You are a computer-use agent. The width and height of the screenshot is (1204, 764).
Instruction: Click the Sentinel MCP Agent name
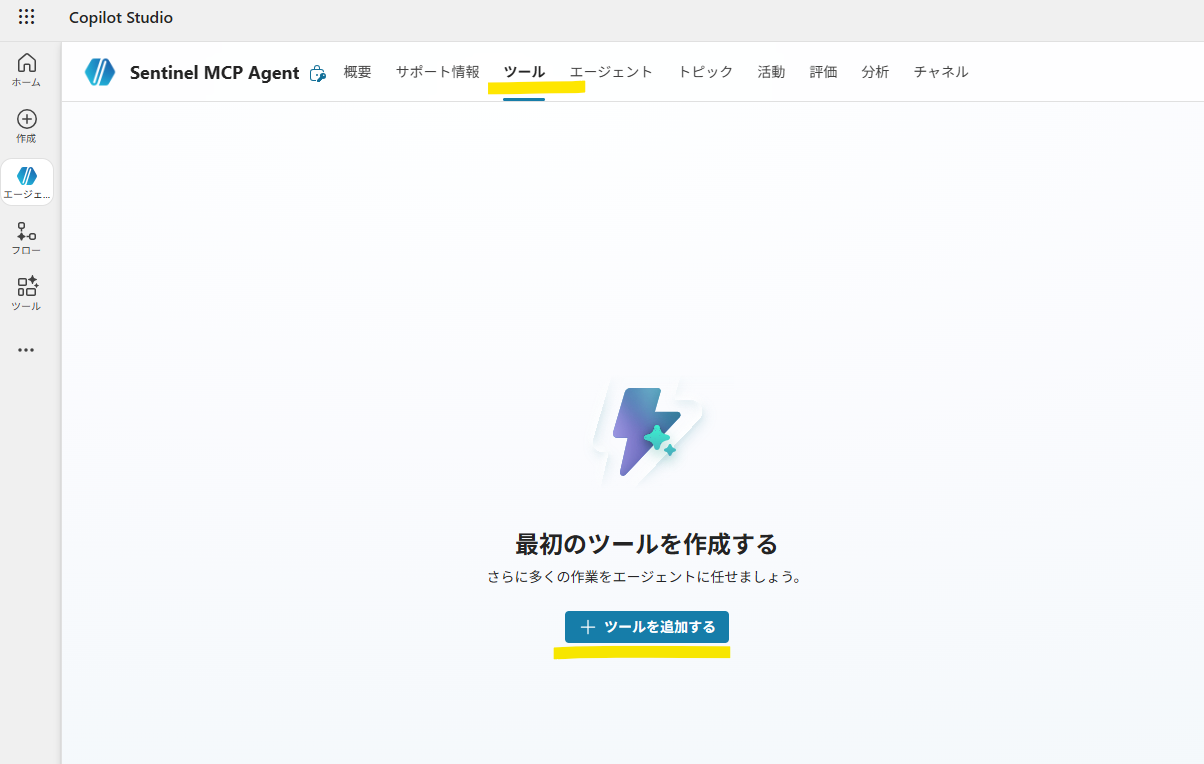(x=214, y=73)
